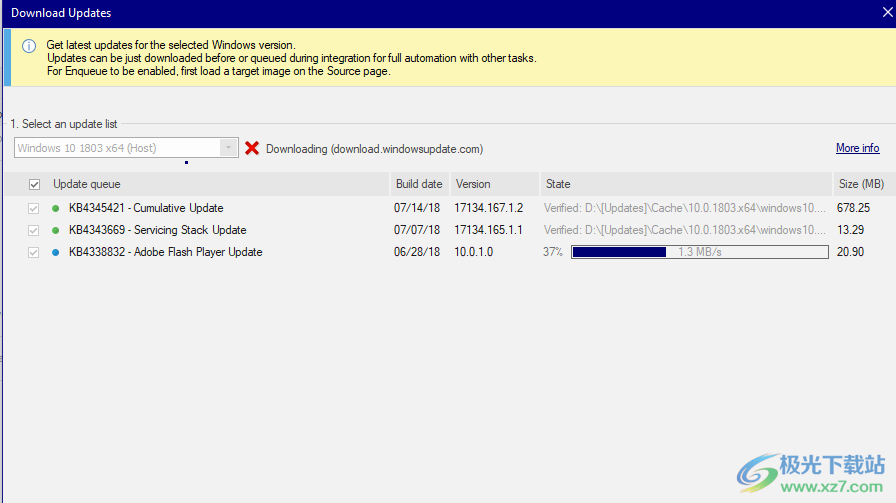Uncheck the KB4345421 Cumulative Update checkbox

33,209
